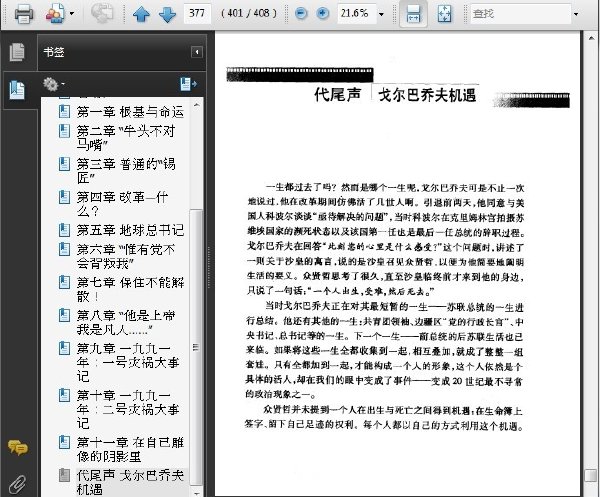Open bookmark 第十一章 在自己雕像的阴影里
Image resolution: width=600 pixels, height=497 pixels.
point(130,449)
